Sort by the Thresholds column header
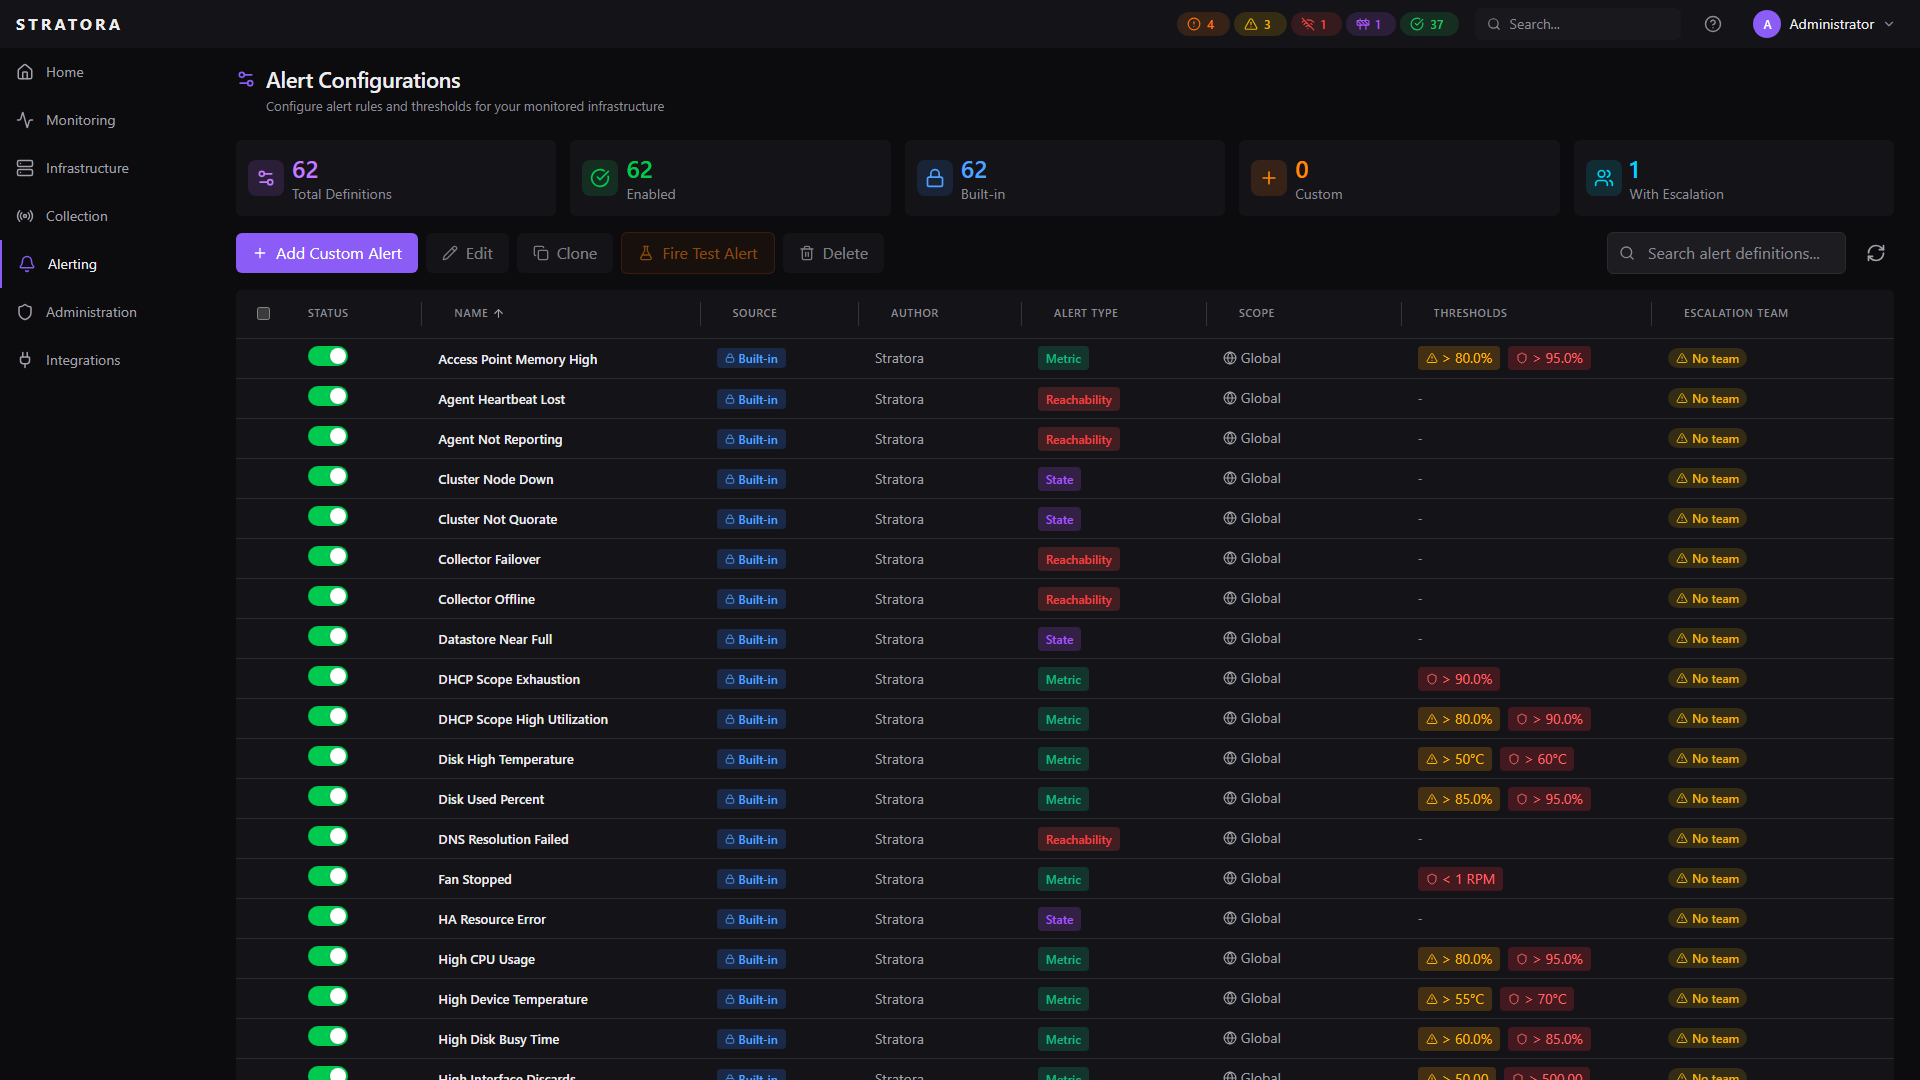 (1469, 313)
